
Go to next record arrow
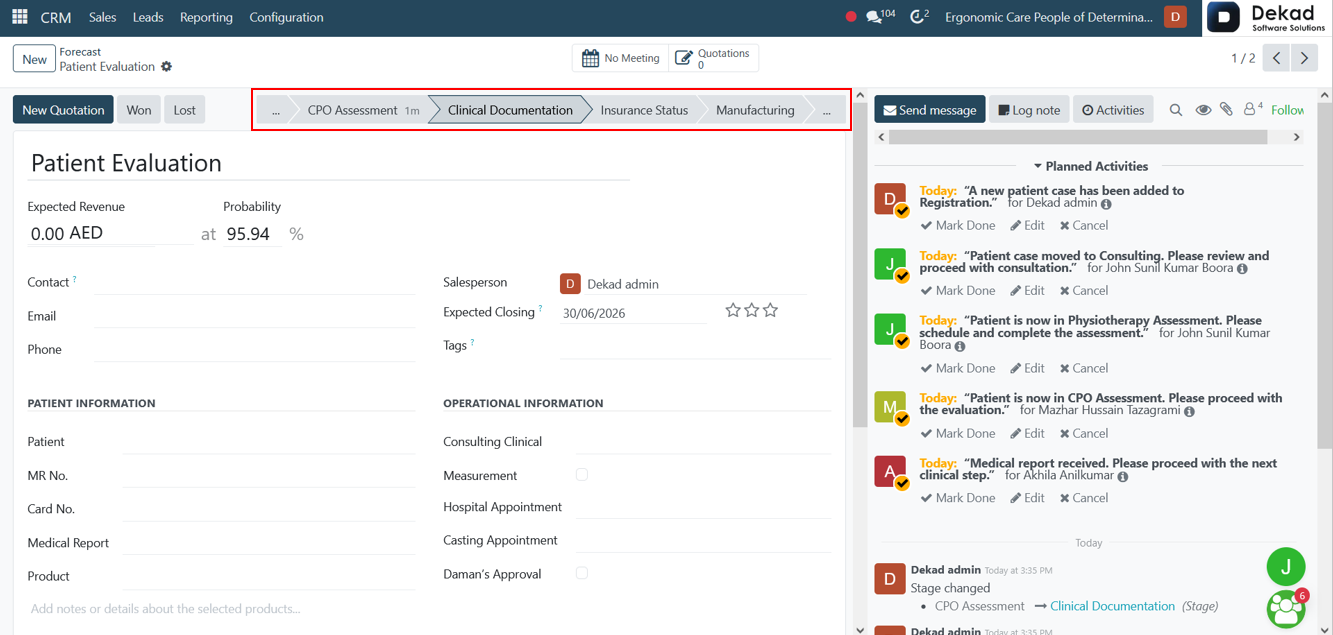coord(1305,58)
